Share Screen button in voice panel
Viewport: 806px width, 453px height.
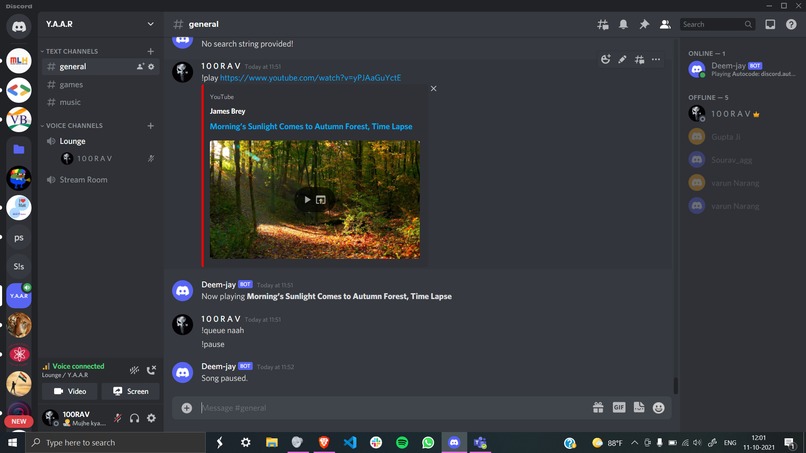131,391
